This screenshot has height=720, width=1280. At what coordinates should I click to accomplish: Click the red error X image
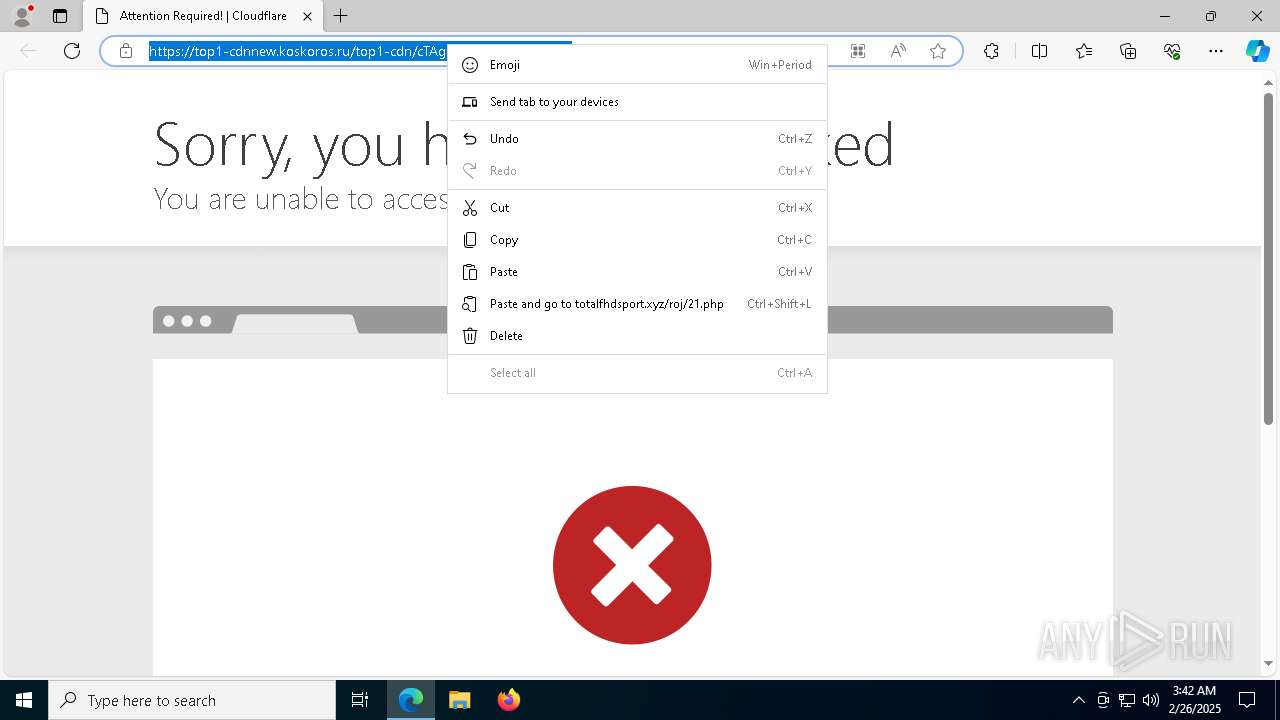point(632,565)
